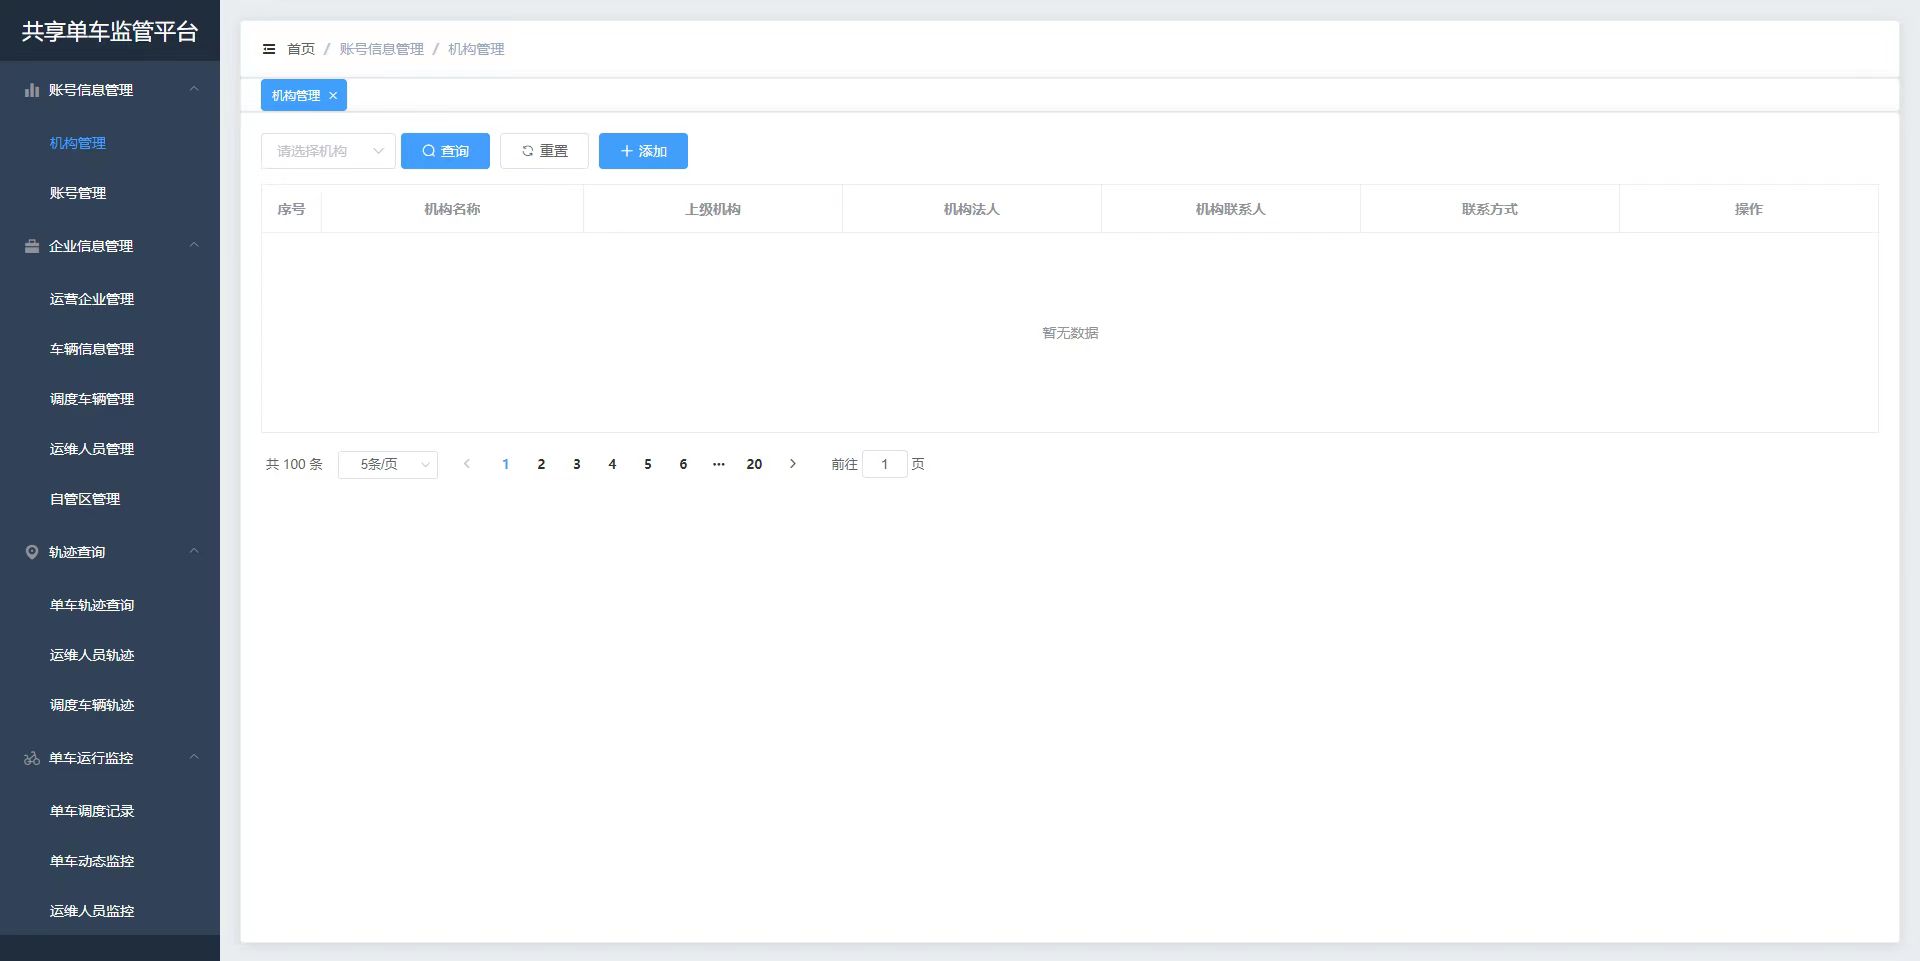Go to page 6

click(683, 464)
